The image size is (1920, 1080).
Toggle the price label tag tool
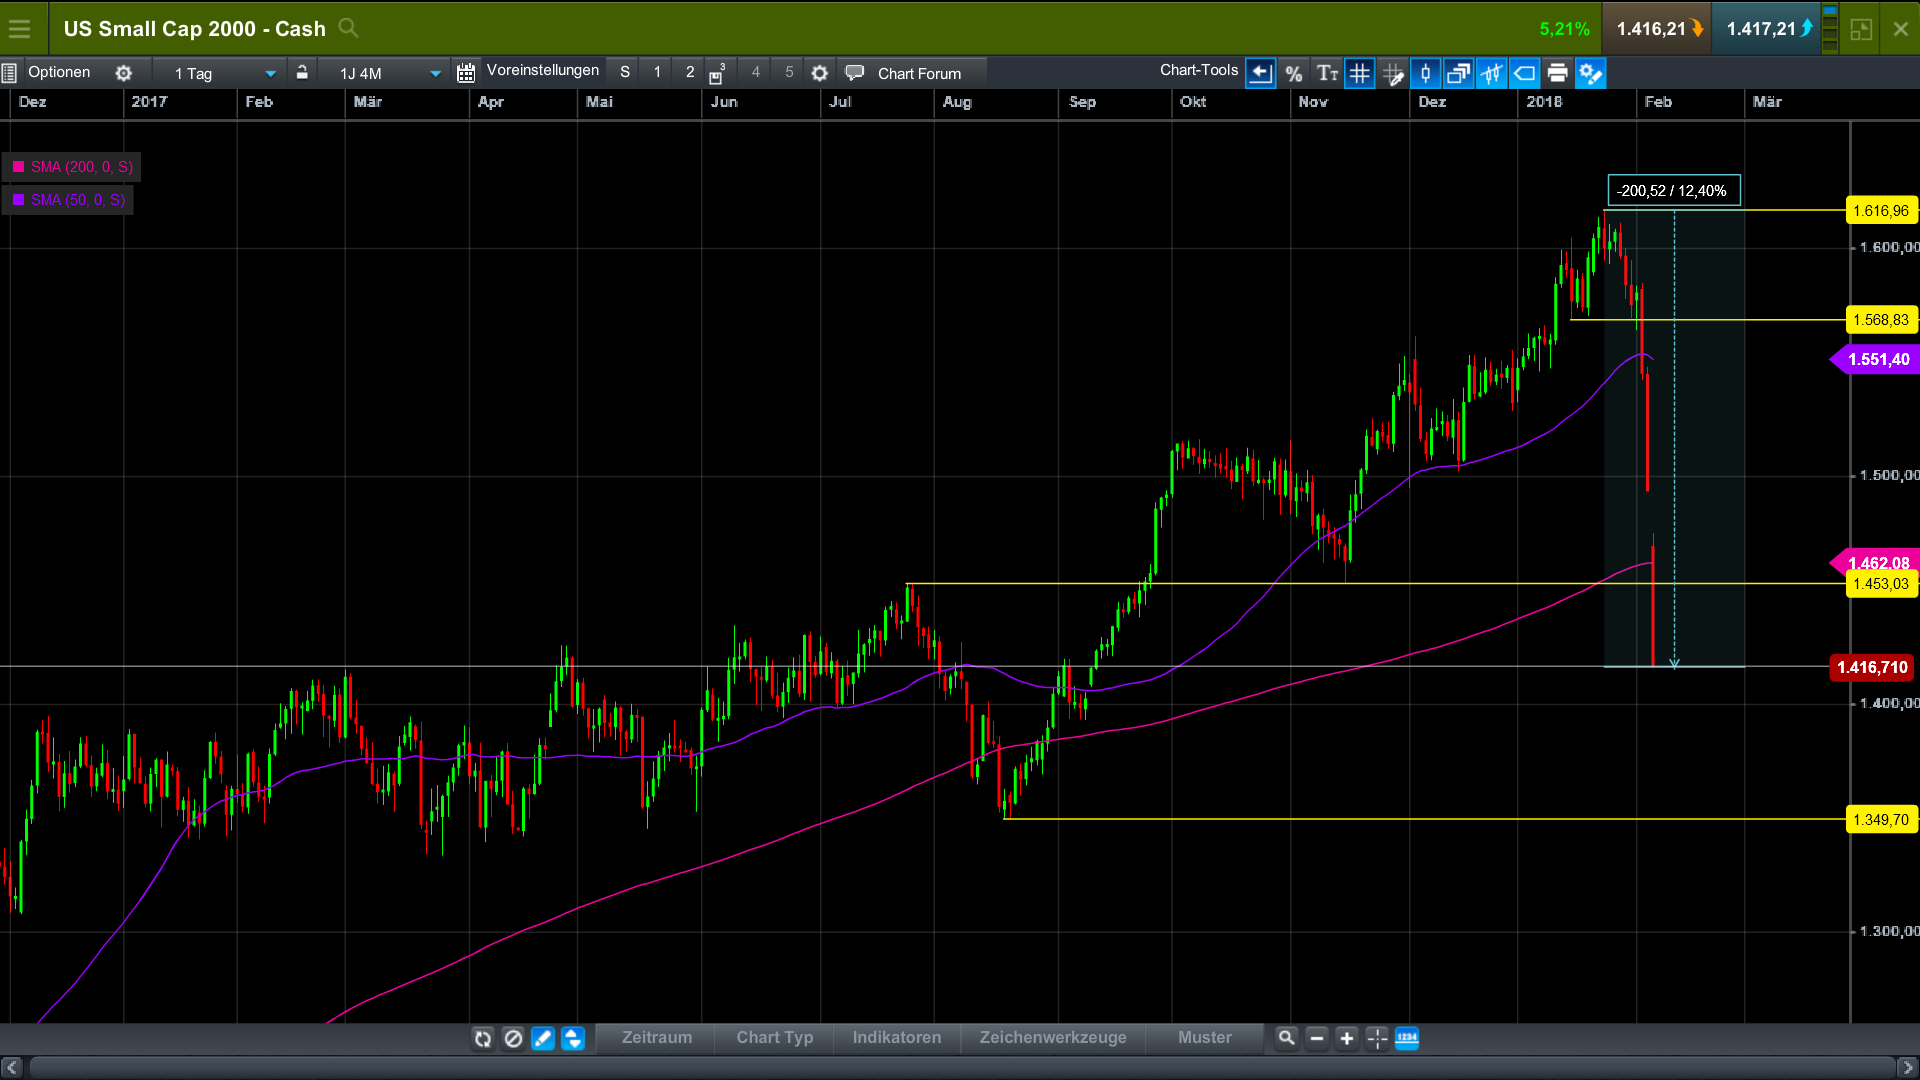(x=1524, y=73)
